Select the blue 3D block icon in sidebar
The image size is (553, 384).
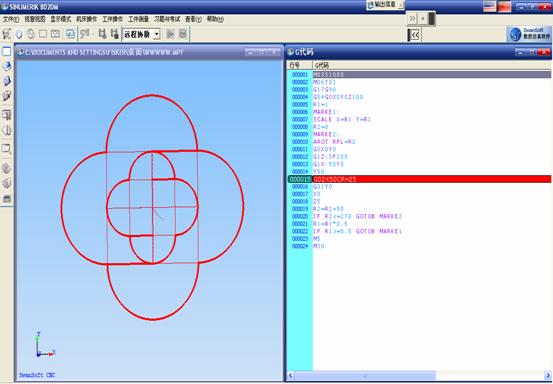point(7,66)
